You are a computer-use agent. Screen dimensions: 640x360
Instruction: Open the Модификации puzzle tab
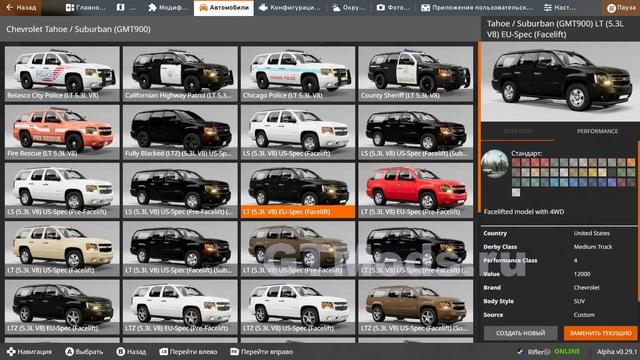click(168, 7)
